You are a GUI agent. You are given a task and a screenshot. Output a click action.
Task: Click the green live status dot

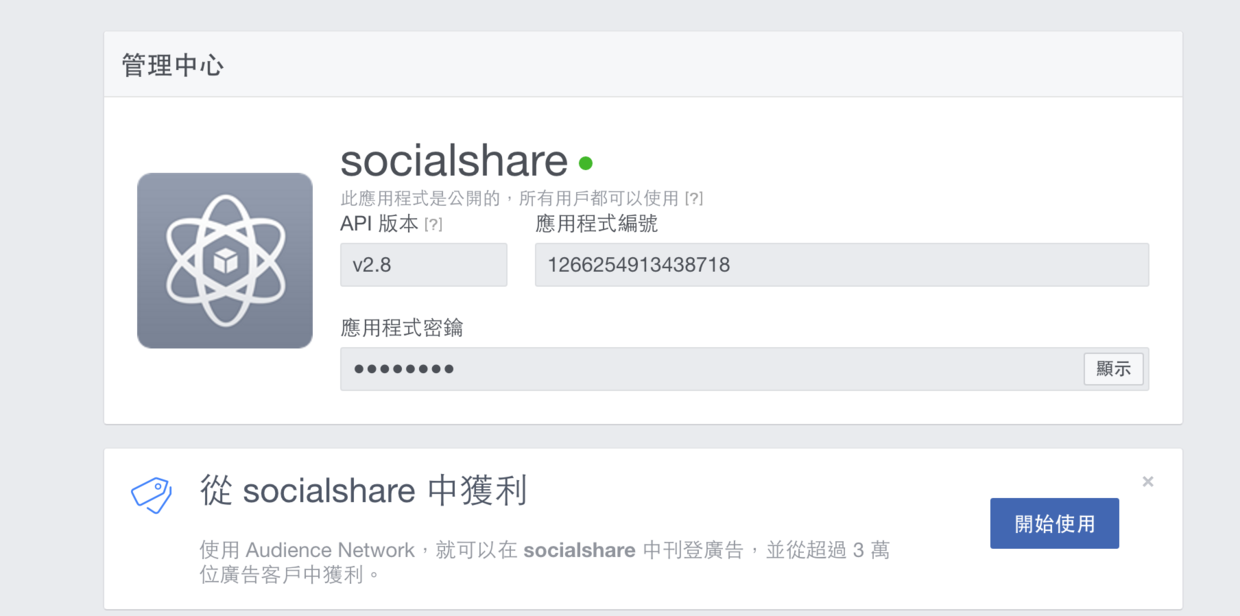(x=586, y=163)
